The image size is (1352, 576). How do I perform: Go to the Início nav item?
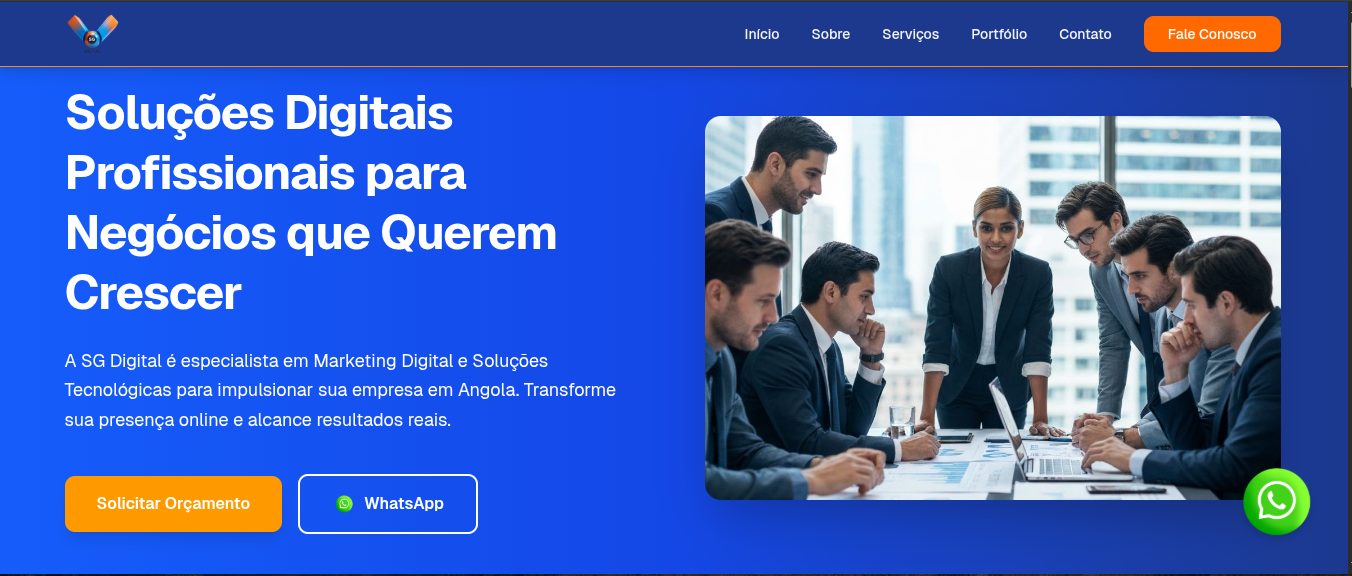[x=762, y=34]
